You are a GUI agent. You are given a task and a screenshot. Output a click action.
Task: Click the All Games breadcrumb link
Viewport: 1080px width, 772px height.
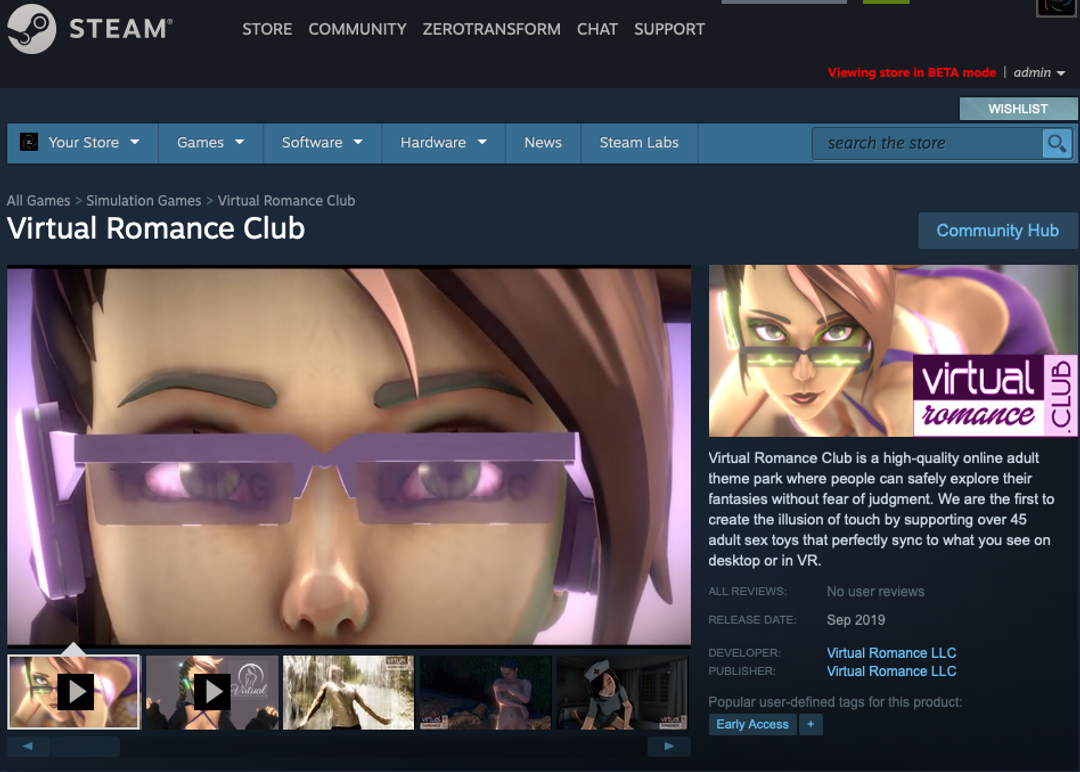pyautogui.click(x=39, y=200)
